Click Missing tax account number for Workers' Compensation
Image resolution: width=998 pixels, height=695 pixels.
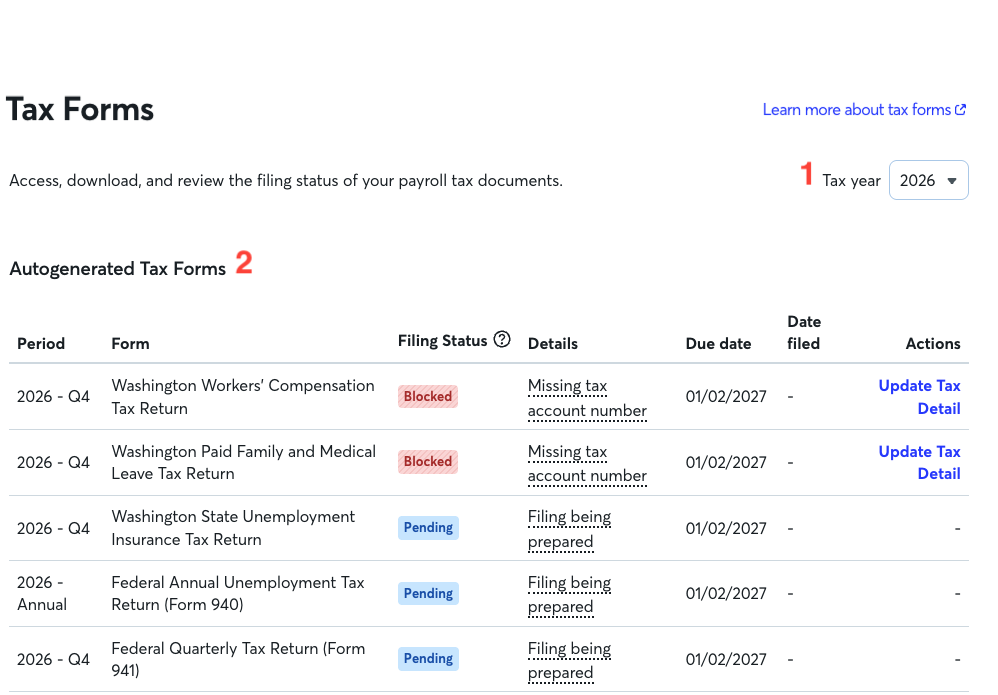[587, 398]
